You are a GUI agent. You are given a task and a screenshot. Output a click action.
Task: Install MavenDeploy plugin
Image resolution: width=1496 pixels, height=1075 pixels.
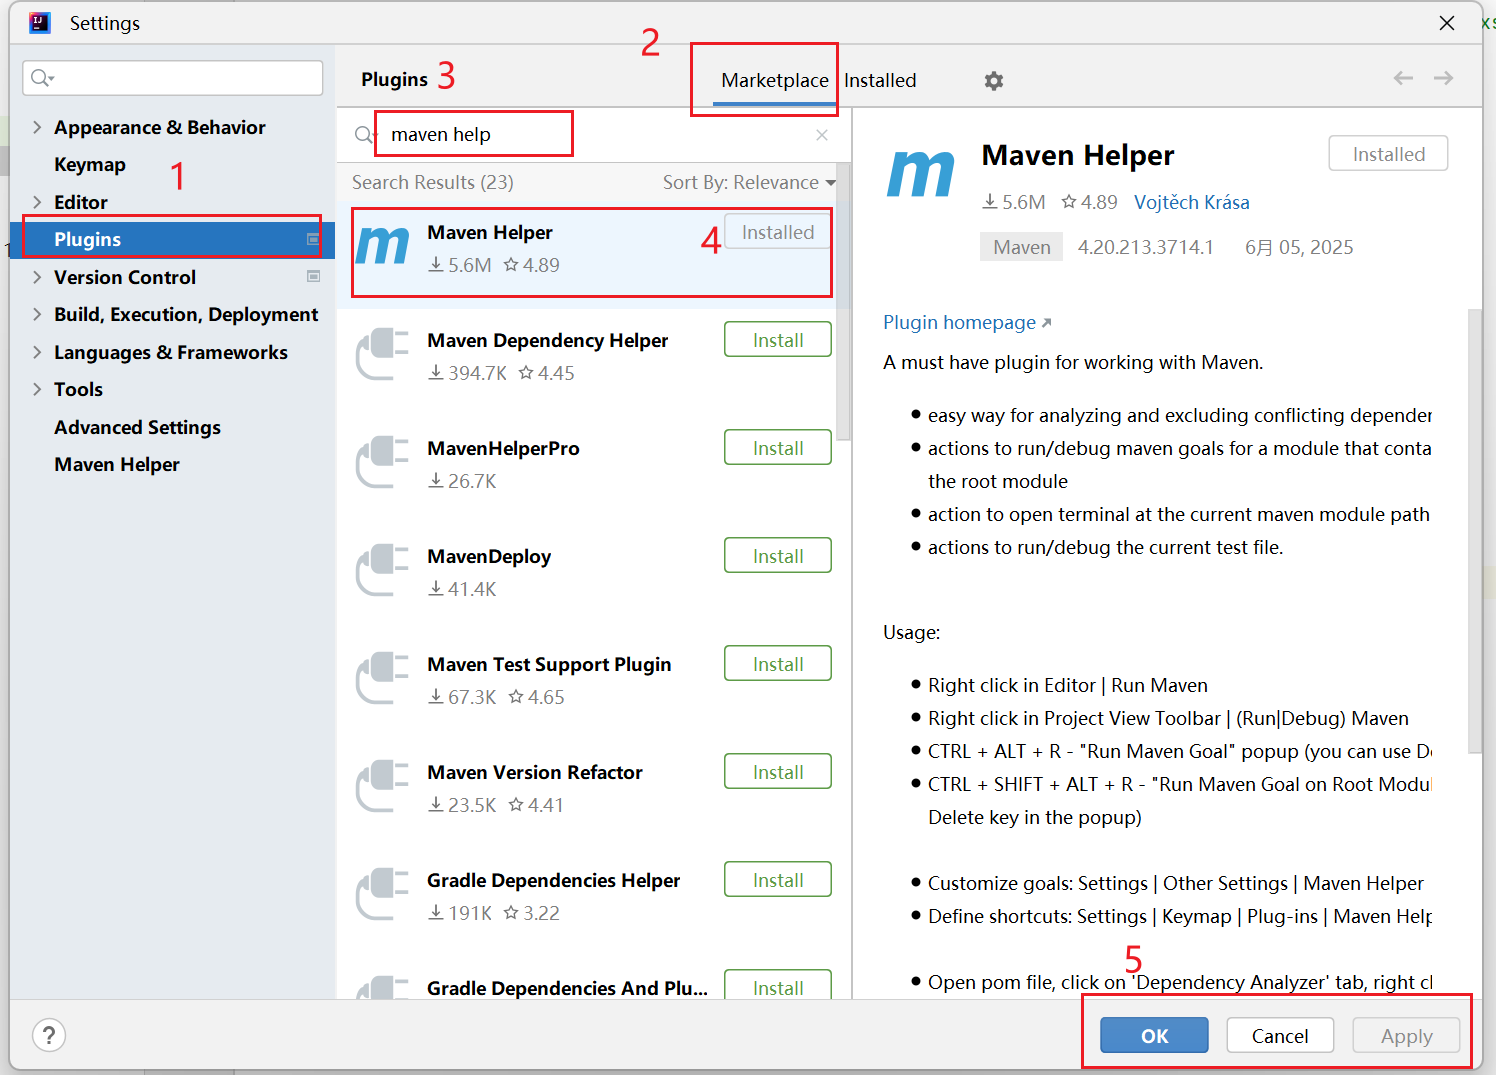778,556
